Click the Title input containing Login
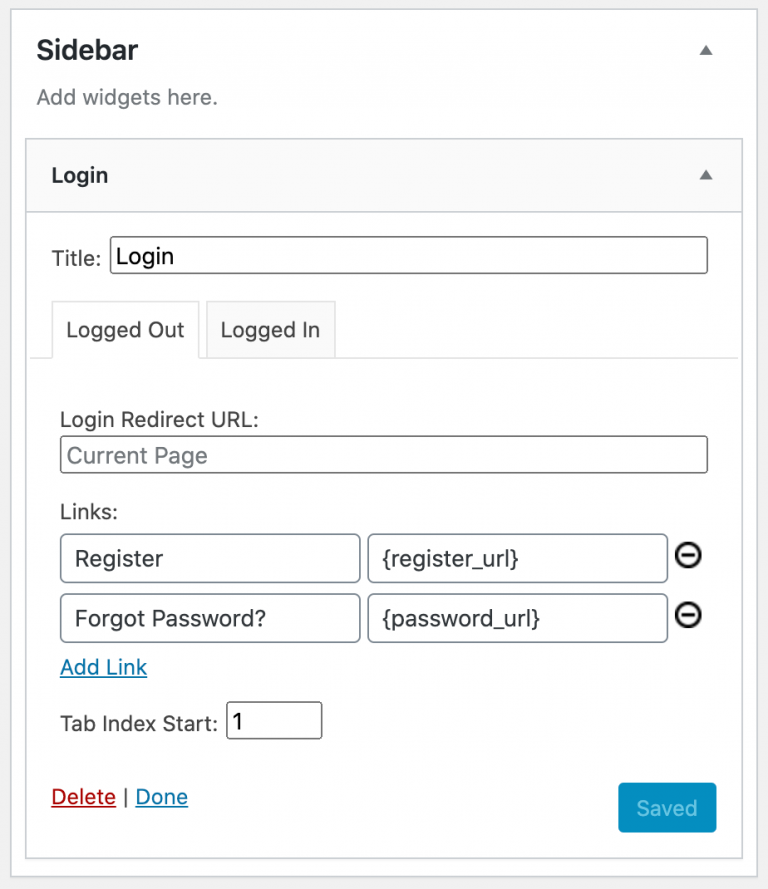The width and height of the screenshot is (768, 889). 408,255
